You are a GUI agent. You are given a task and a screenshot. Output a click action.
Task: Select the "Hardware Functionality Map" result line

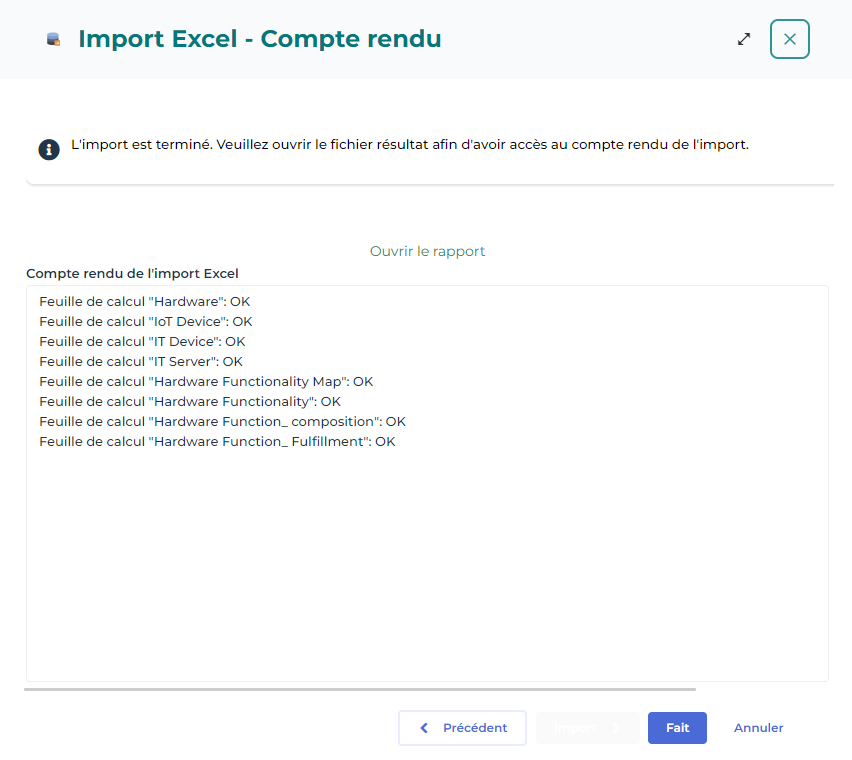[206, 381]
